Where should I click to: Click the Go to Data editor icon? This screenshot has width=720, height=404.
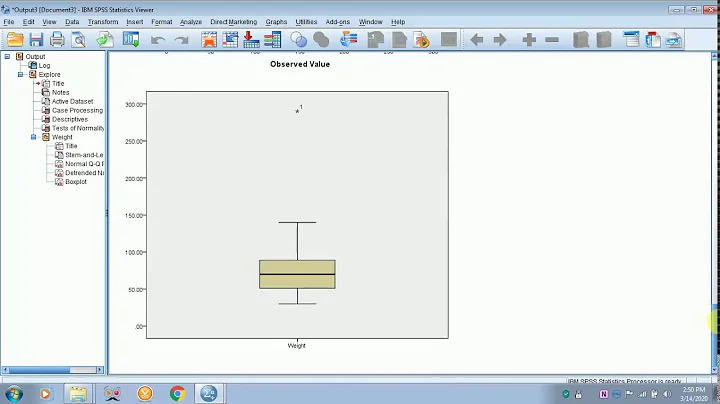(209, 40)
